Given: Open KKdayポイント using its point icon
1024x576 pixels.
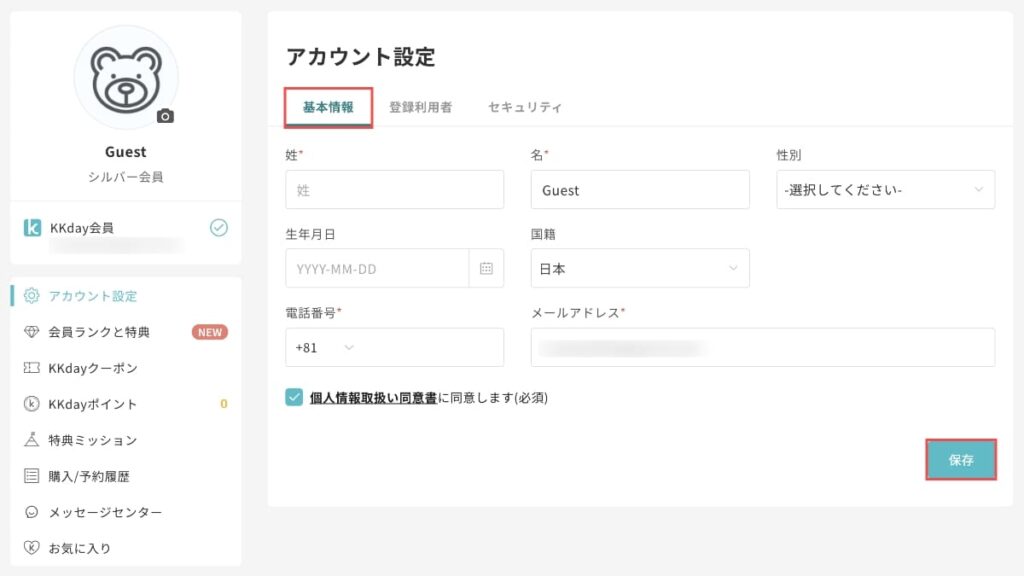Looking at the screenshot, I should (x=31, y=401).
